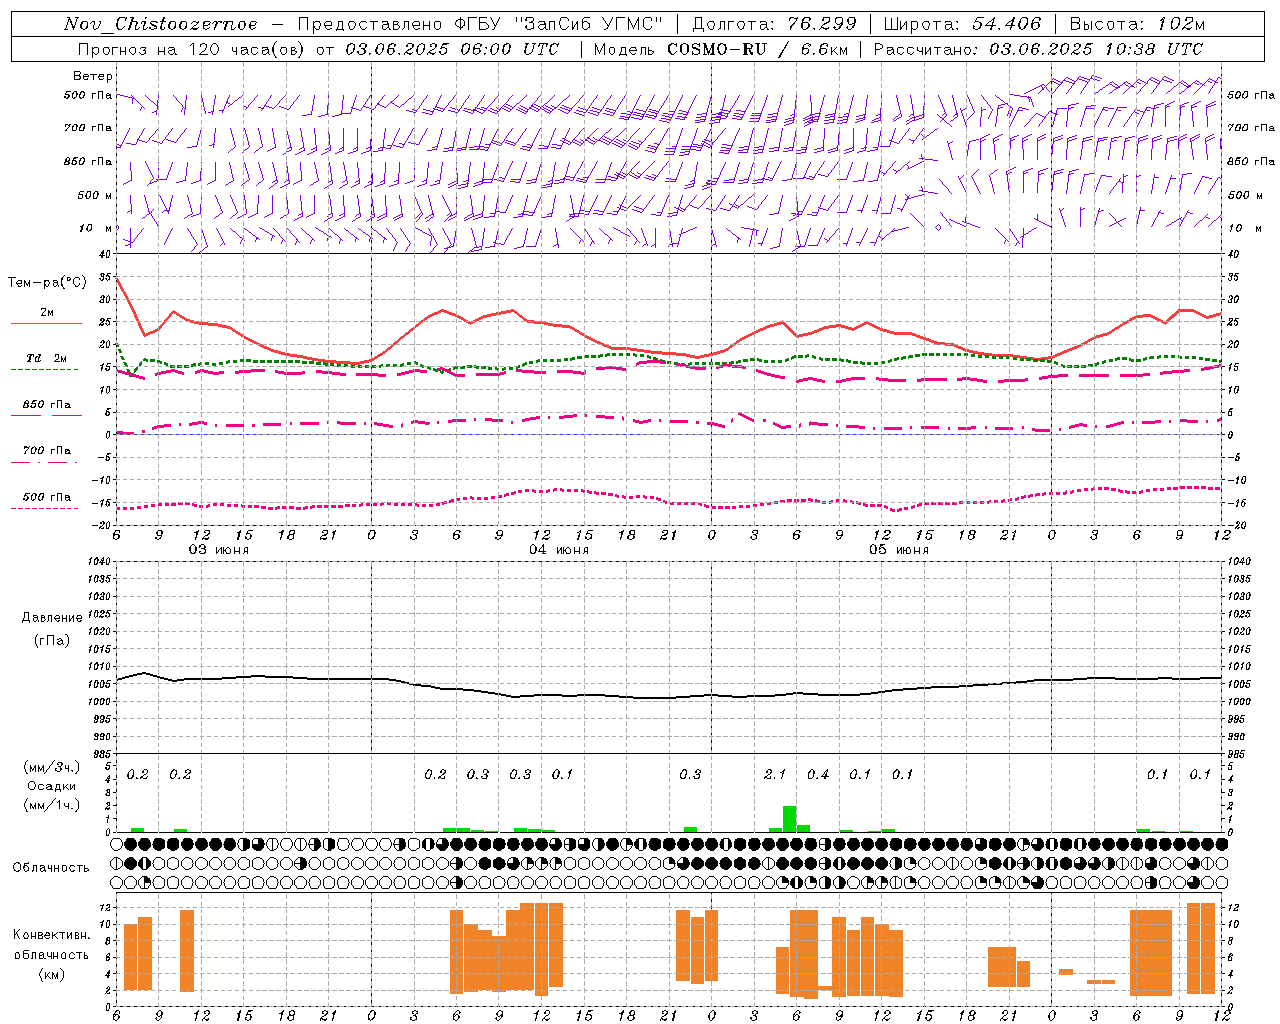Click the Конвективн. облачность panel label
1280x1024 pixels.
51,945
